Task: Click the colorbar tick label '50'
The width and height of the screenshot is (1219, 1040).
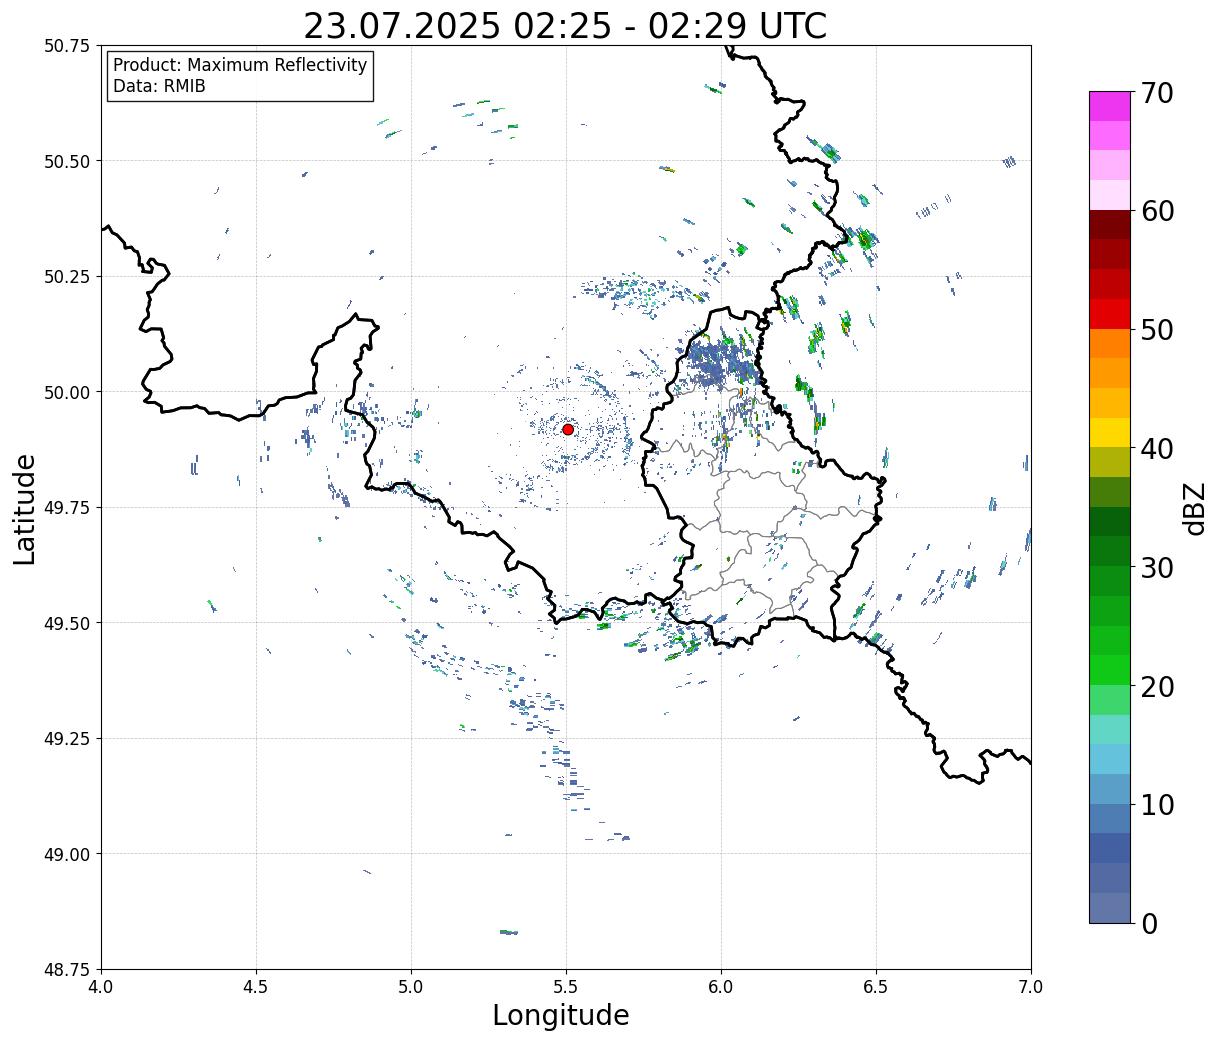Action: (x=1156, y=330)
